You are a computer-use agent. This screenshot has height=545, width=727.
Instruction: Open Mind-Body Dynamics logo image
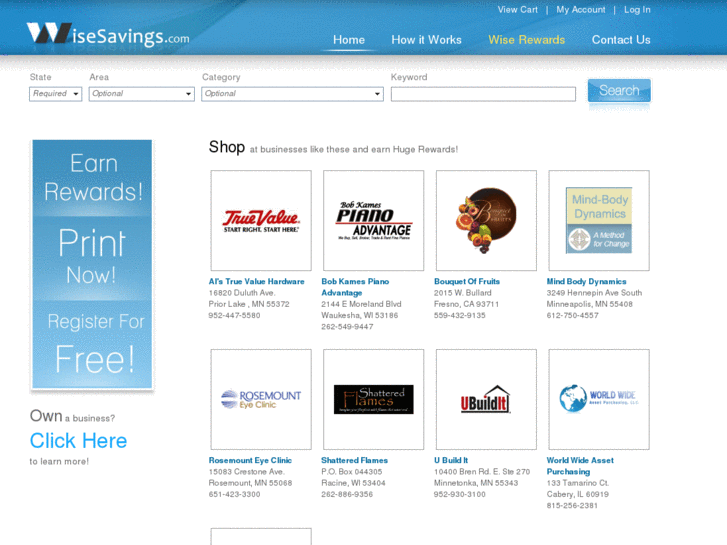point(599,220)
